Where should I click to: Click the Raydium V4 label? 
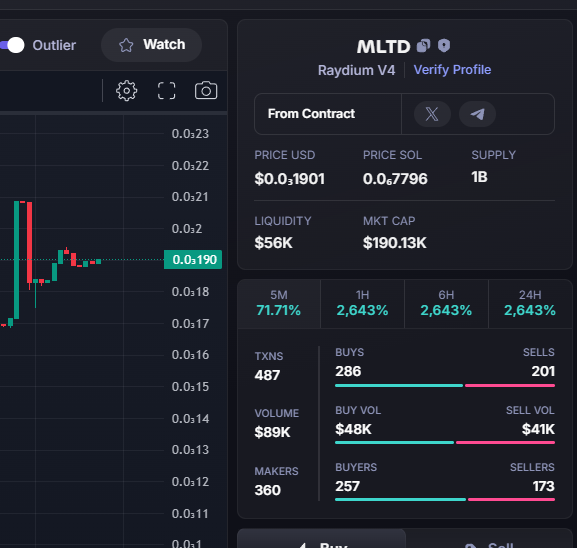click(x=356, y=70)
